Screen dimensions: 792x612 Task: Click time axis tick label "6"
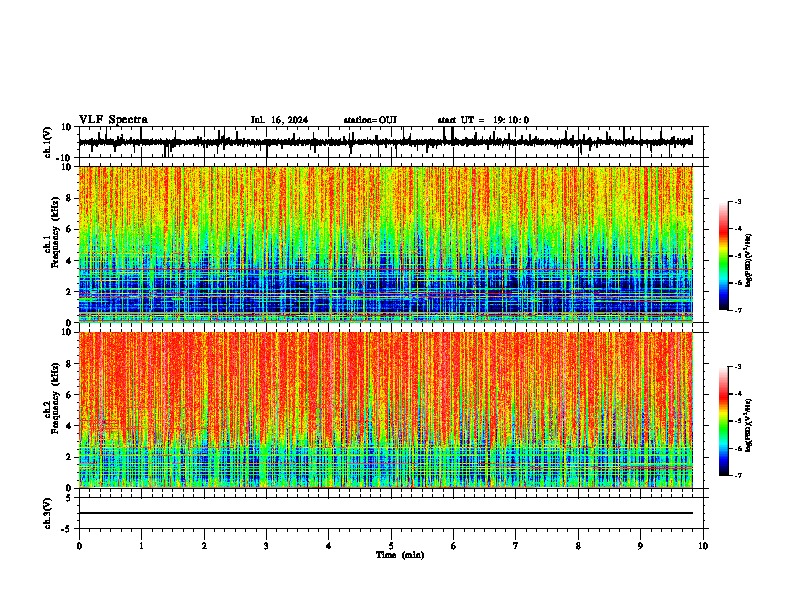click(x=454, y=546)
